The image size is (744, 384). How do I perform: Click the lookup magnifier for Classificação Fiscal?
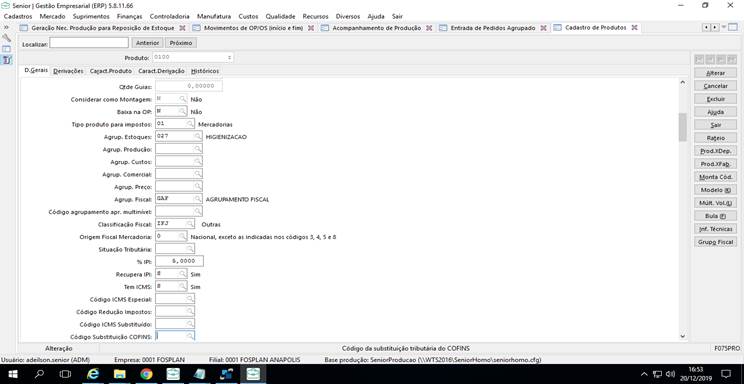point(190,224)
